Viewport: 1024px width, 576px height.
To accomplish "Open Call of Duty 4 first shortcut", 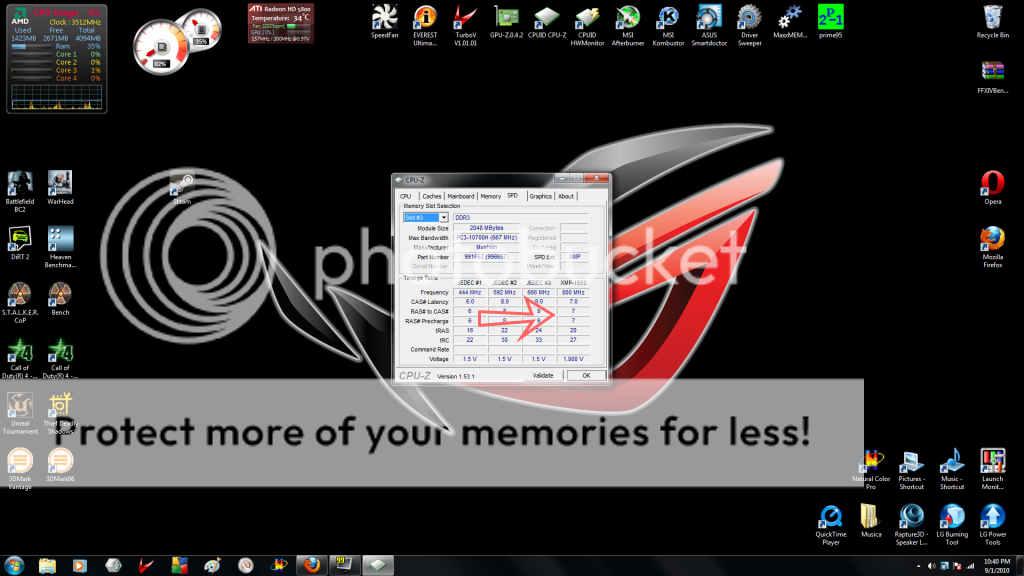I will (x=20, y=358).
